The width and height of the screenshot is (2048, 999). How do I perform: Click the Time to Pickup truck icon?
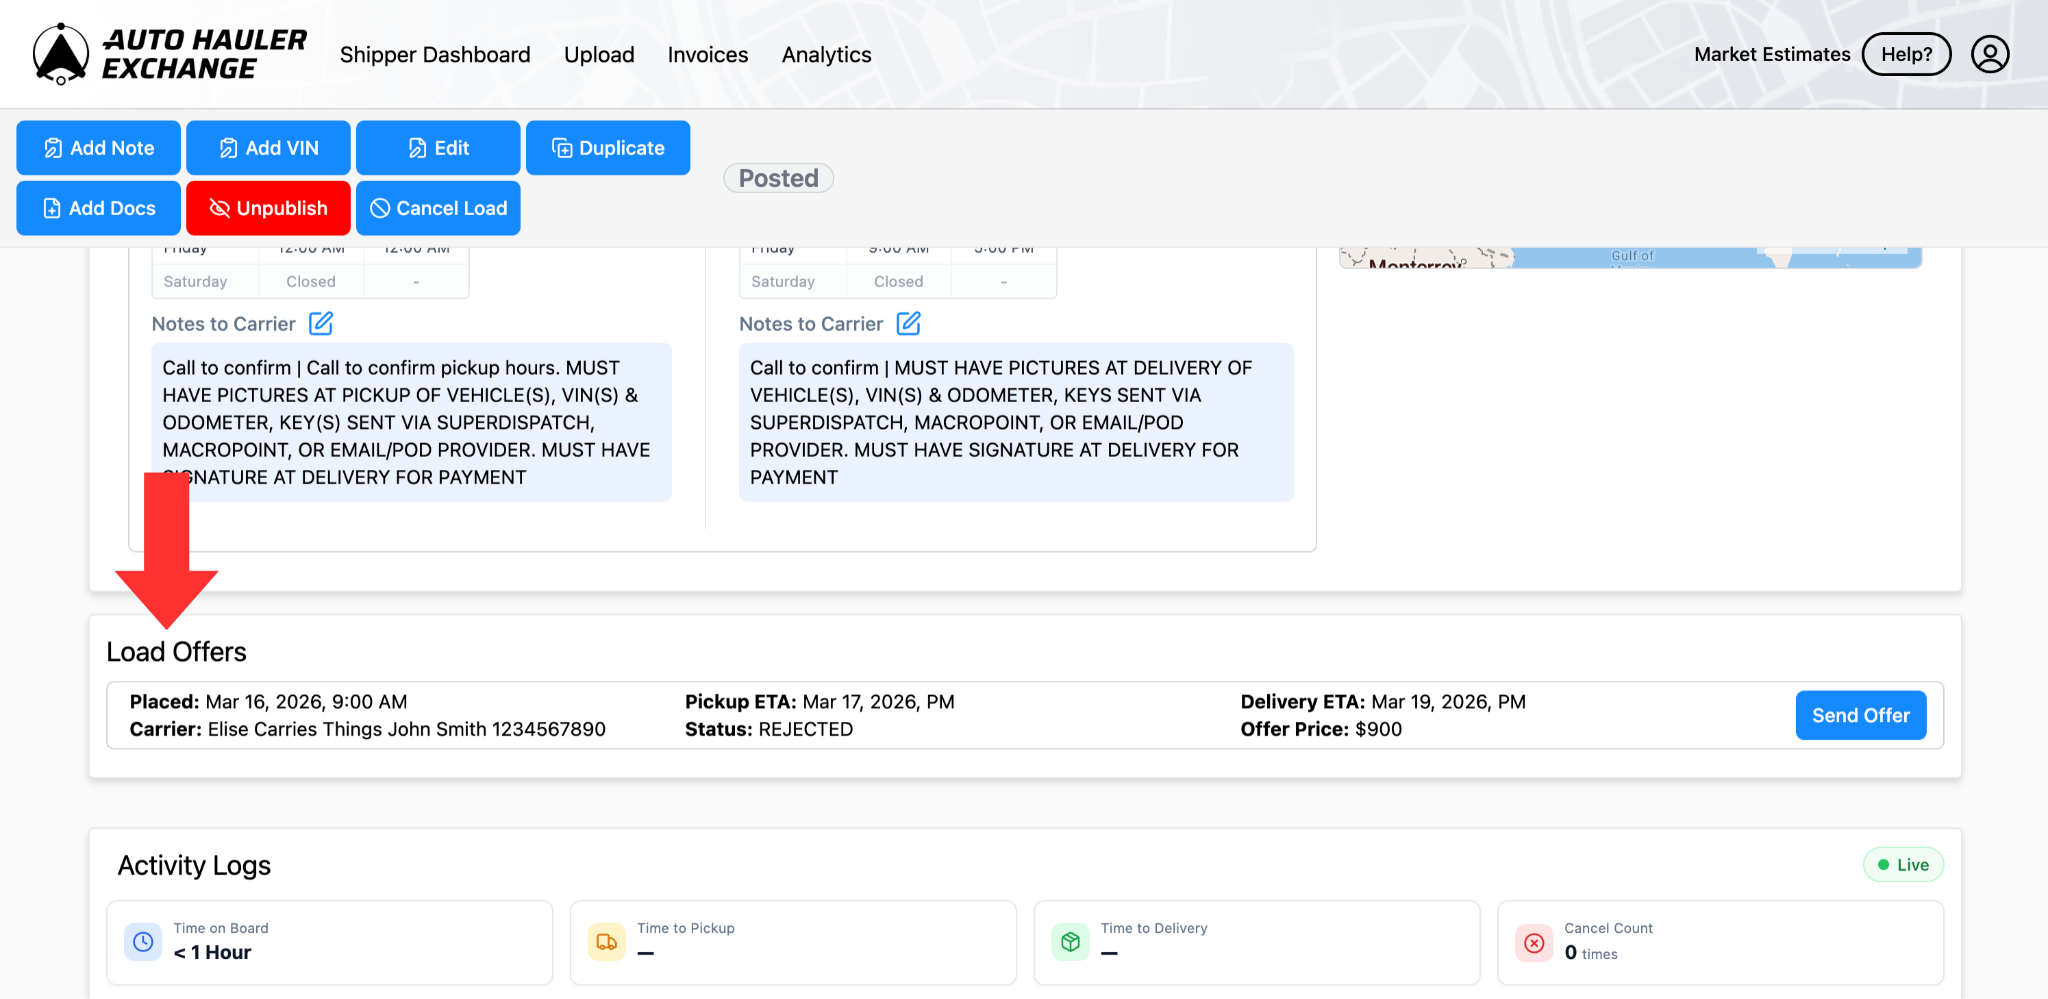(x=607, y=942)
